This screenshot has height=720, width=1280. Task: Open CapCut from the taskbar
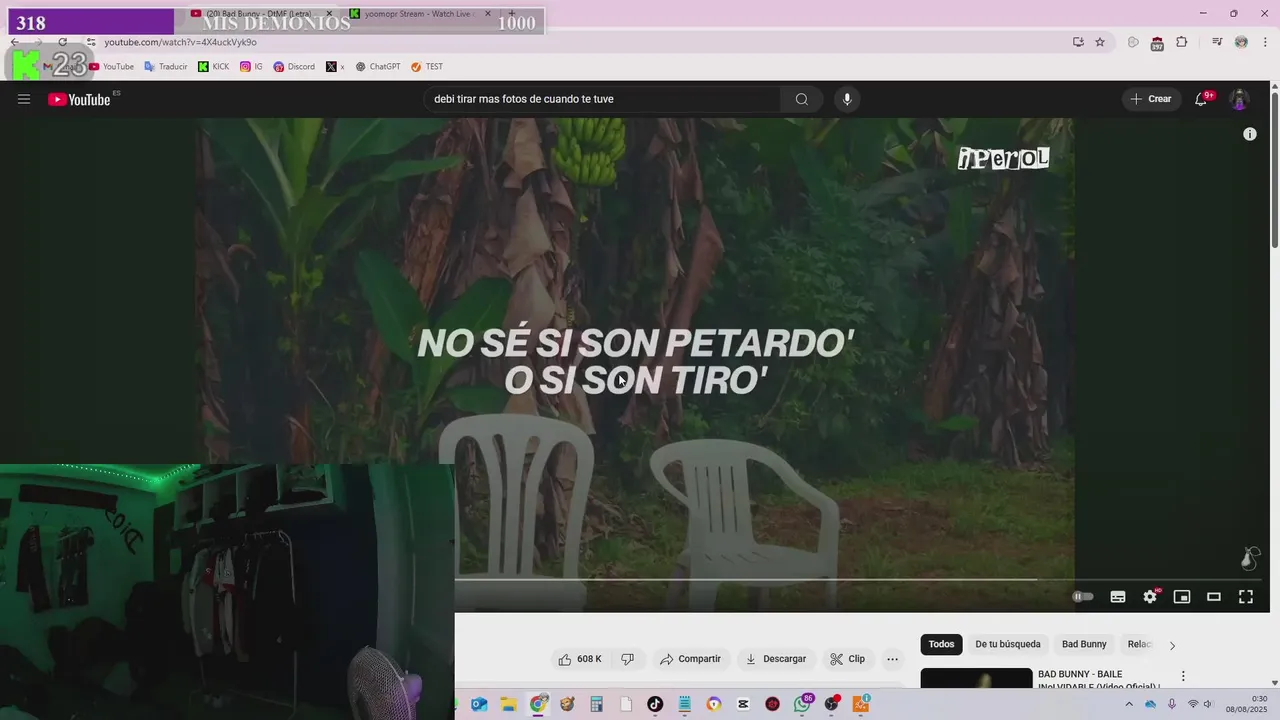[x=743, y=704]
